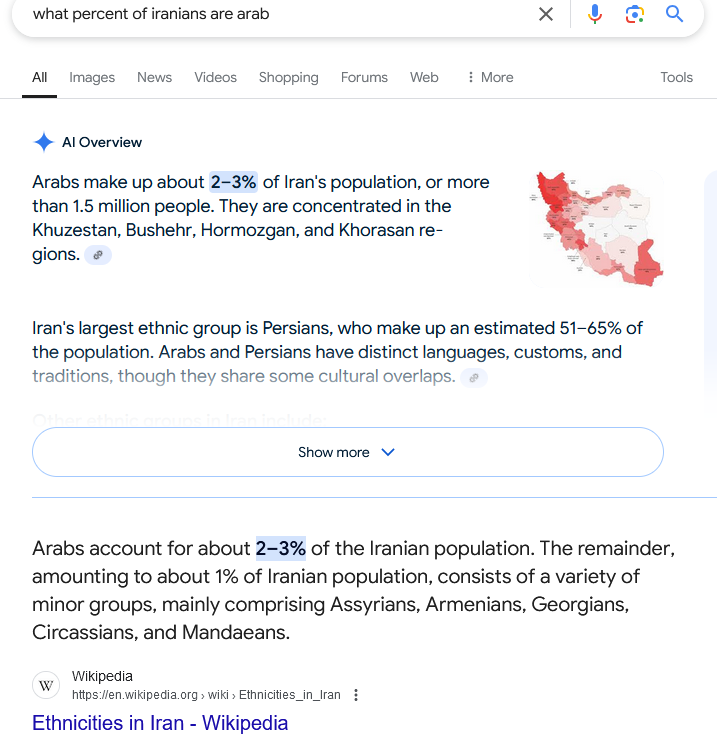Clear the search query with X icon
This screenshot has height=746, width=717.
pos(546,14)
